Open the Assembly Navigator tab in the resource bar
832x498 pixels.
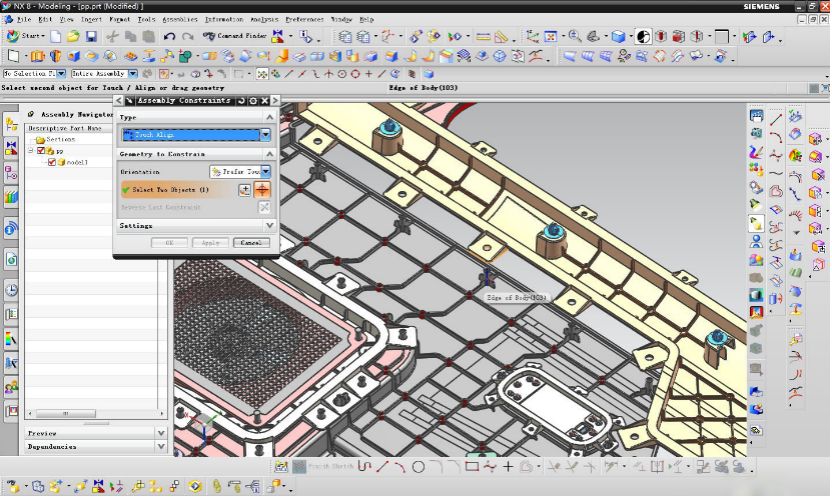click(x=11, y=125)
